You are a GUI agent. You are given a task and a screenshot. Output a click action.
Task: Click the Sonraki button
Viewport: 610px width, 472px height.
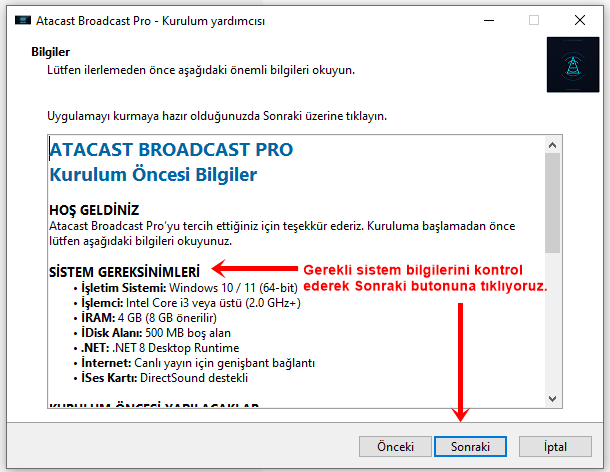point(470,446)
